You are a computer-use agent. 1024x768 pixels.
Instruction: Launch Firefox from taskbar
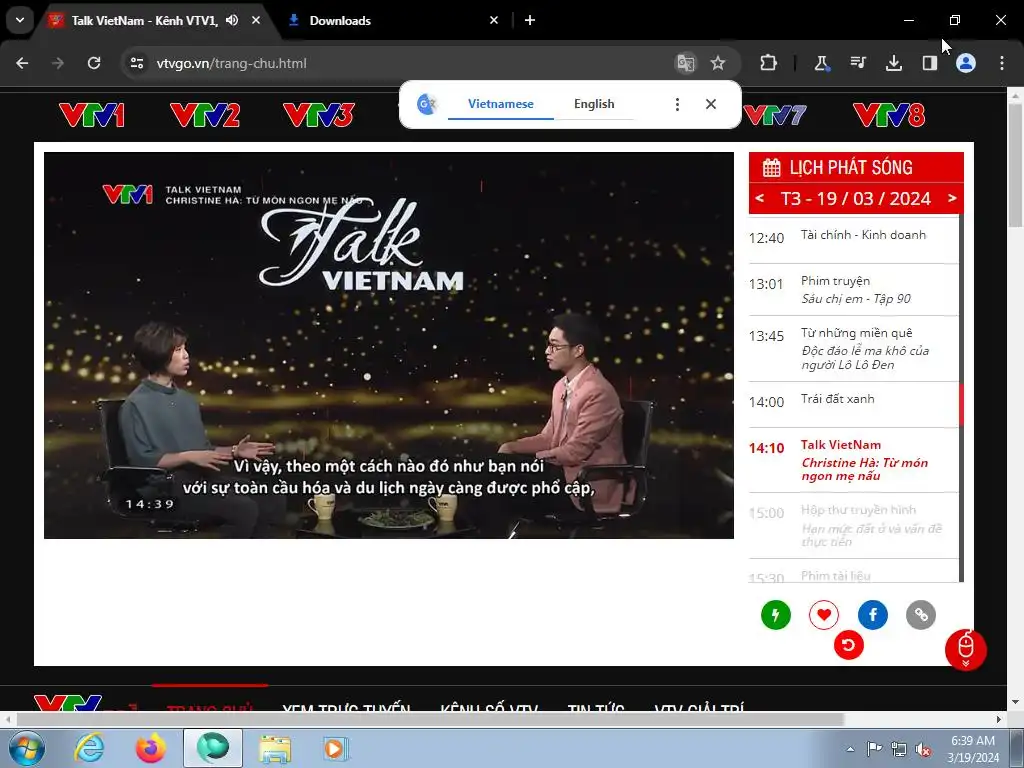click(x=151, y=748)
